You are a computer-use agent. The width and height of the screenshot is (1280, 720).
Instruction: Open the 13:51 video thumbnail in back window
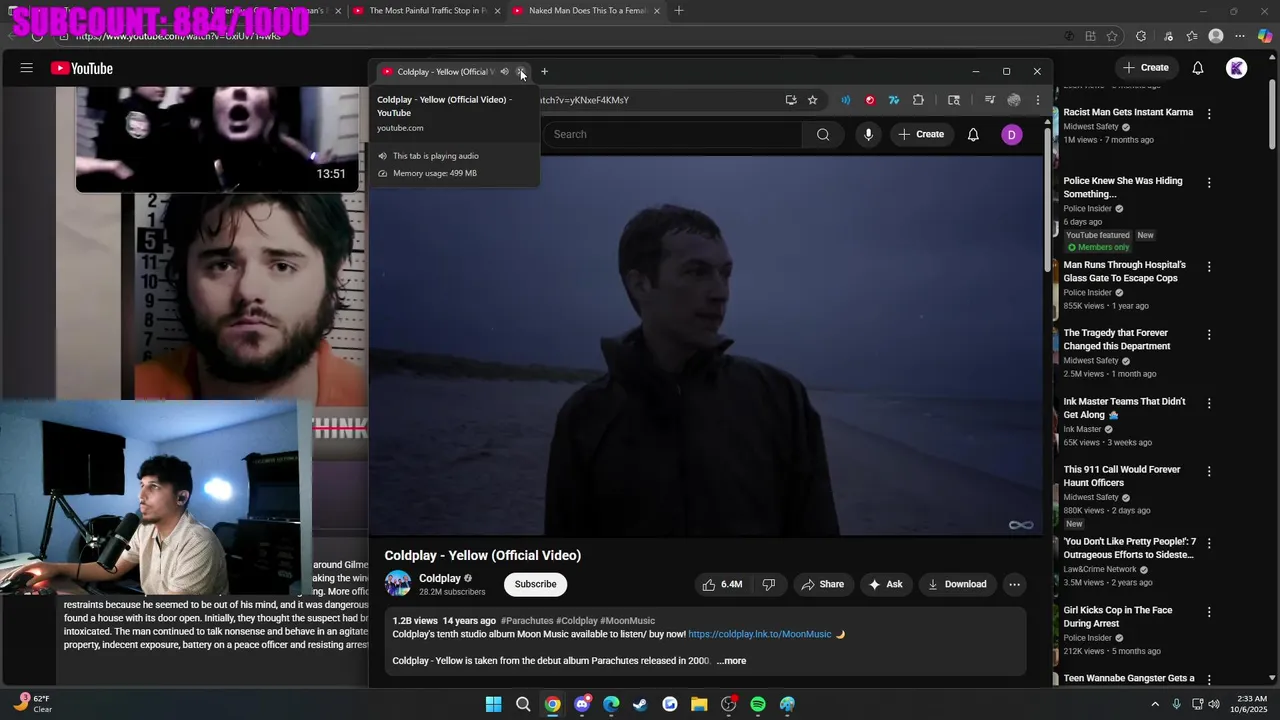[x=217, y=138]
